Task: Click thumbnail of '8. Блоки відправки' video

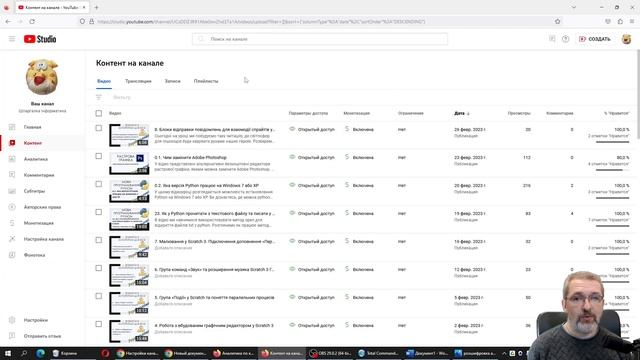Action: tap(129, 135)
